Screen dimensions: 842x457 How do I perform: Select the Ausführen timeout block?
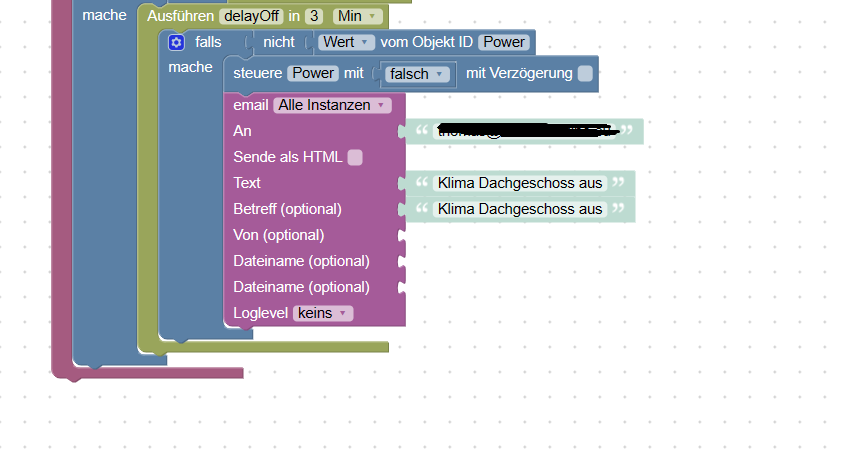click(180, 16)
